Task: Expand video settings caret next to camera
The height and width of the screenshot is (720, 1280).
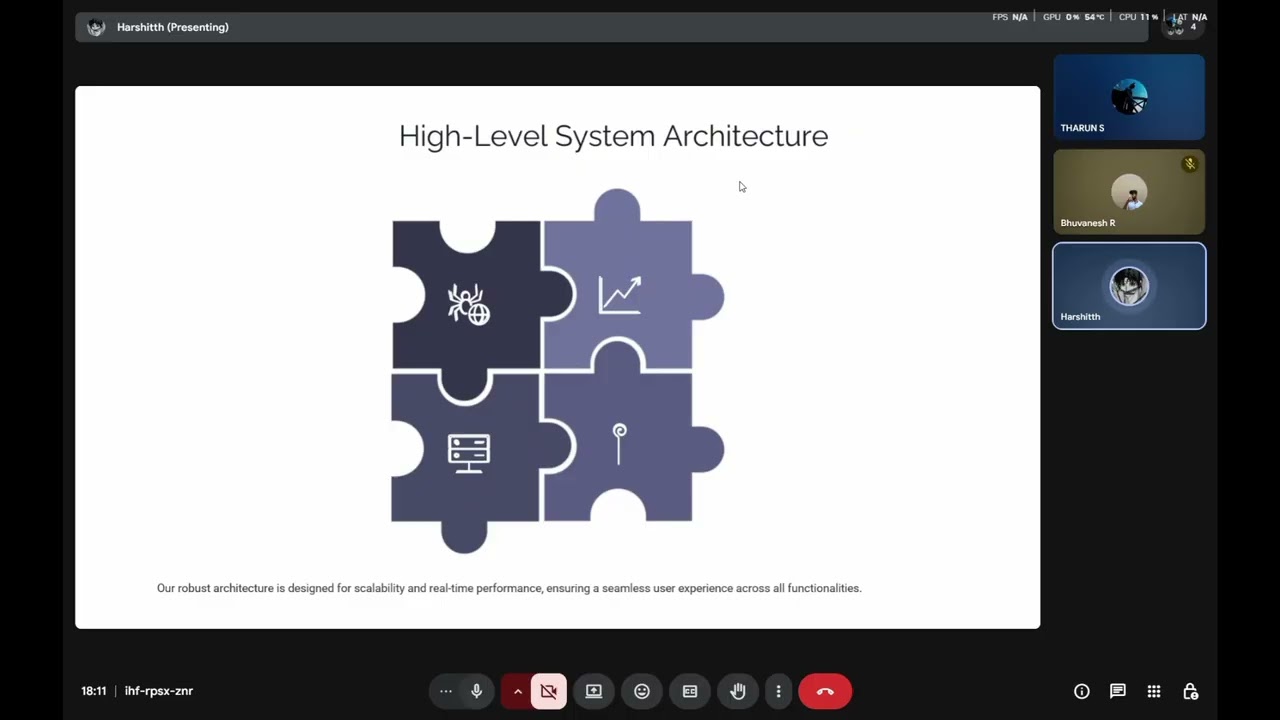Action: [x=517, y=691]
